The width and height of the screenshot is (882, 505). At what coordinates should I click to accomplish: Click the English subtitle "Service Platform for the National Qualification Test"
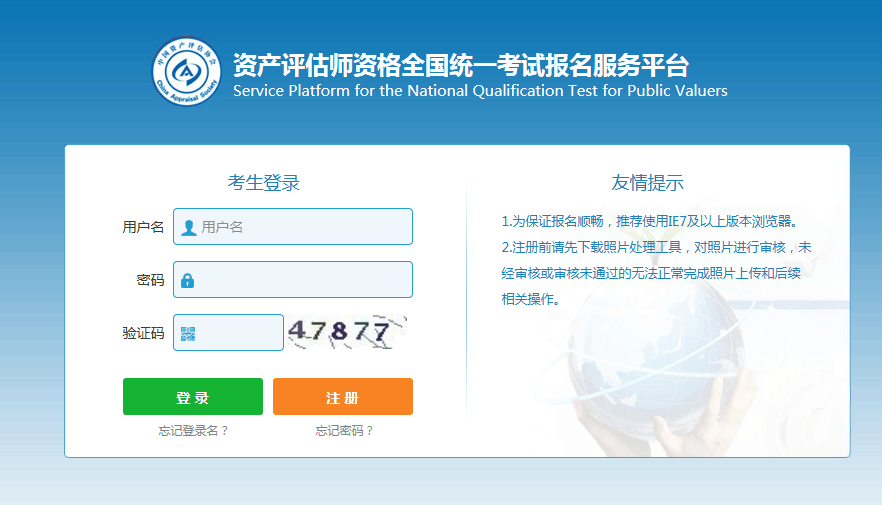coord(480,91)
